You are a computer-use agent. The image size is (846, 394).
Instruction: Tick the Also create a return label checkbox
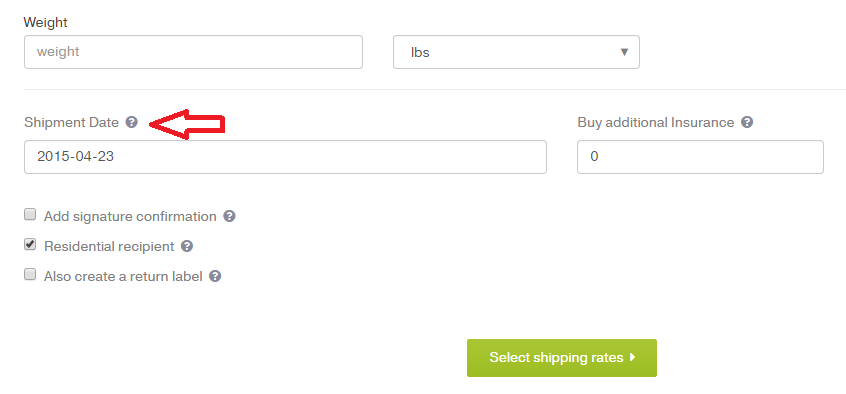pos(30,275)
